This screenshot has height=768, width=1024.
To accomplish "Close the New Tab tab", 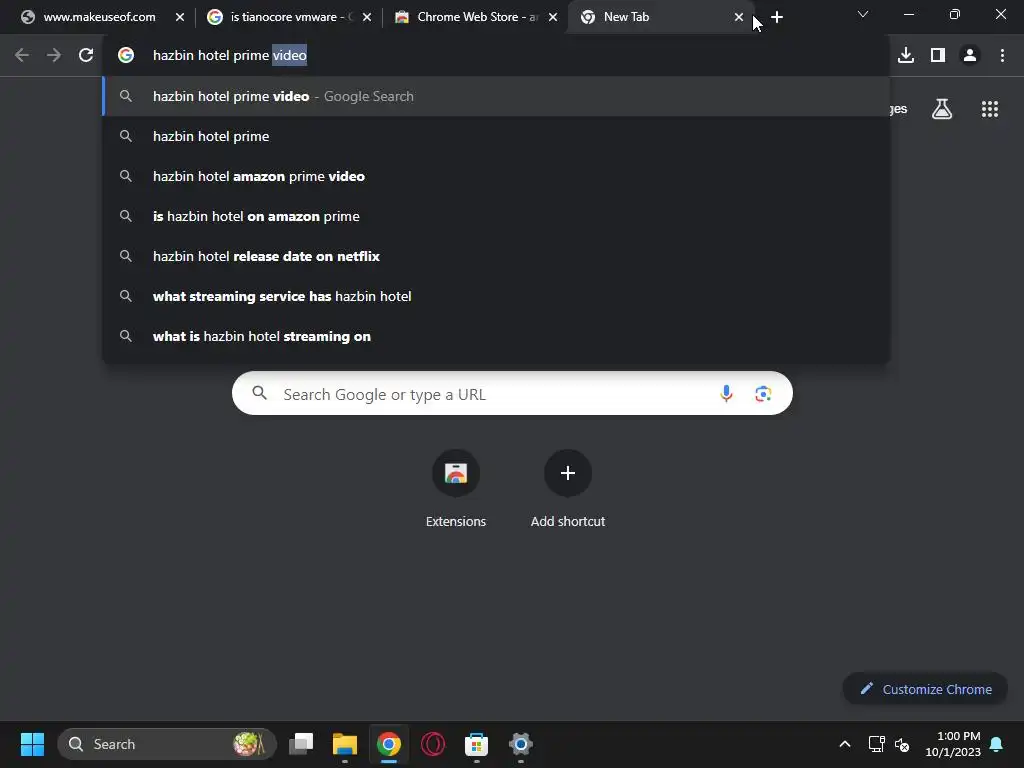I will coord(739,17).
